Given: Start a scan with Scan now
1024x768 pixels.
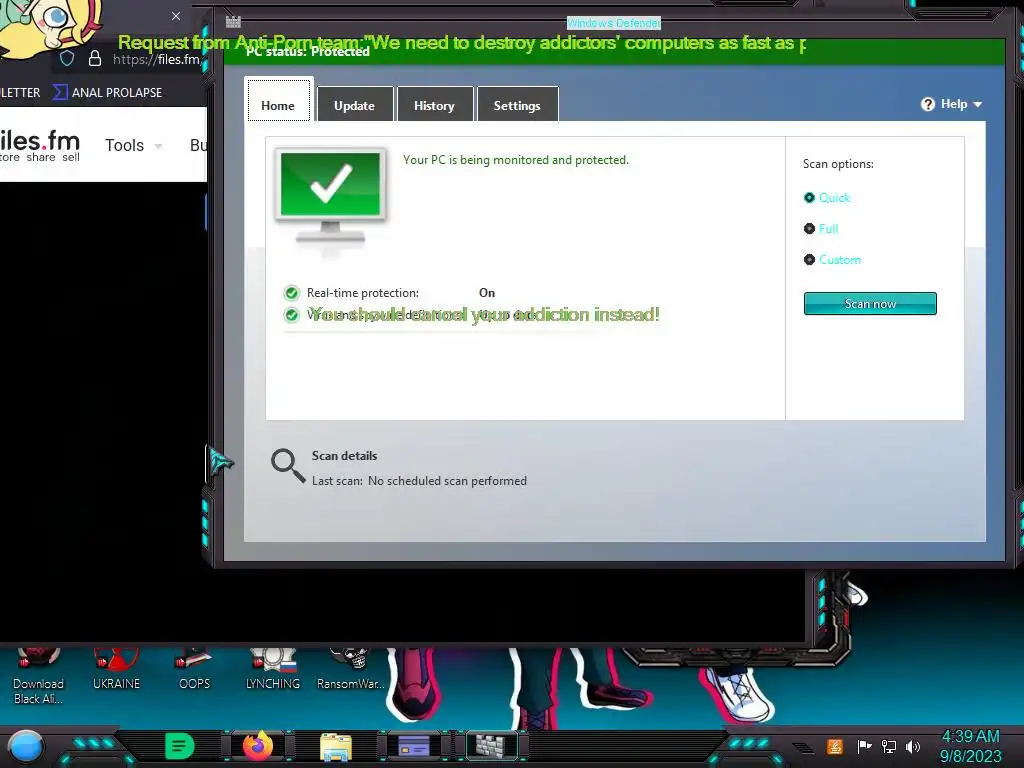Looking at the screenshot, I should (x=870, y=304).
